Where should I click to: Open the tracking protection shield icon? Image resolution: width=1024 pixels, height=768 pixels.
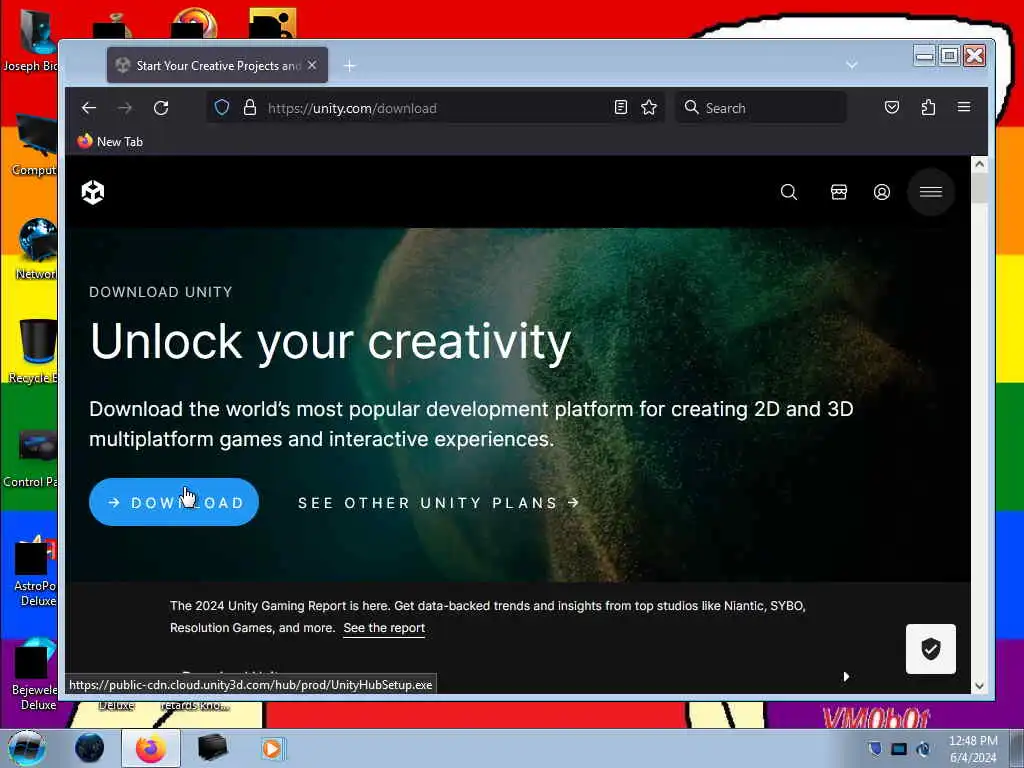[222, 107]
